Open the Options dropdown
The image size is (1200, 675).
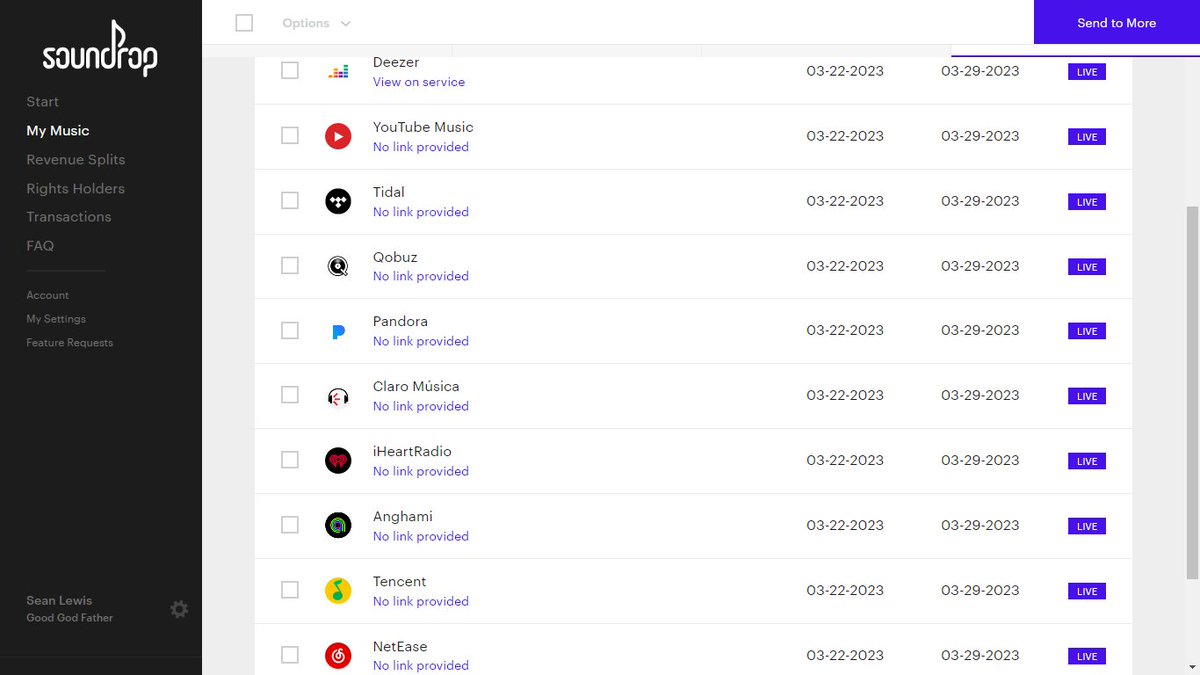(316, 23)
